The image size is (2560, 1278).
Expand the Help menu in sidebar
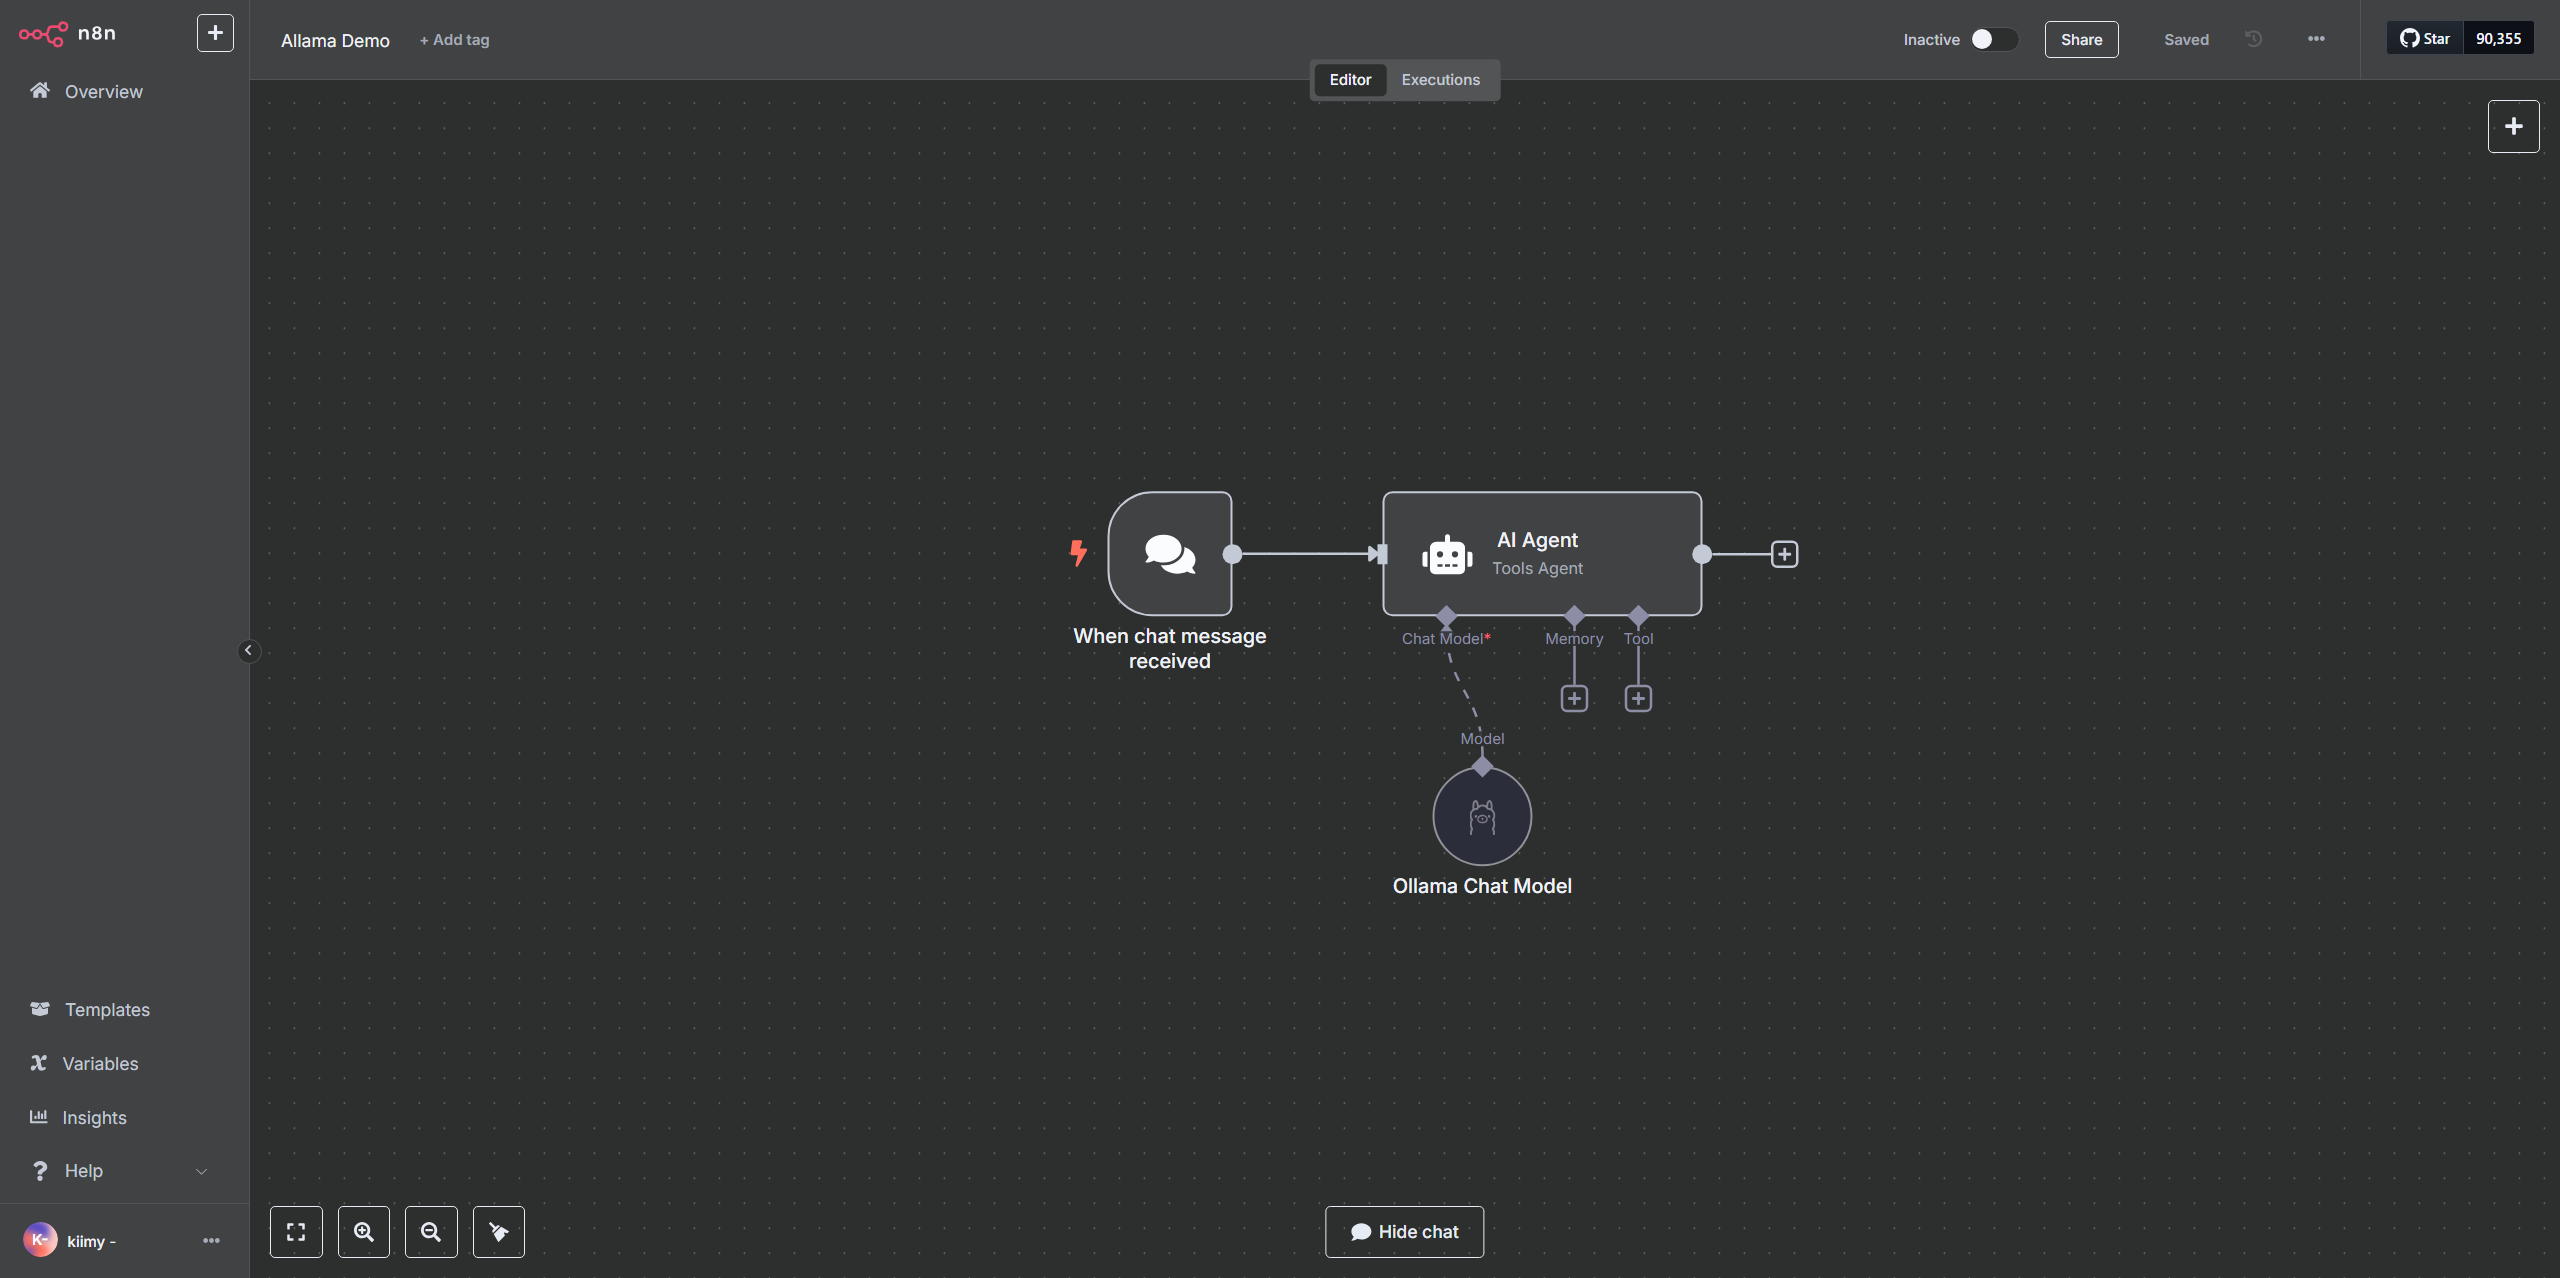pyautogui.click(x=120, y=1171)
